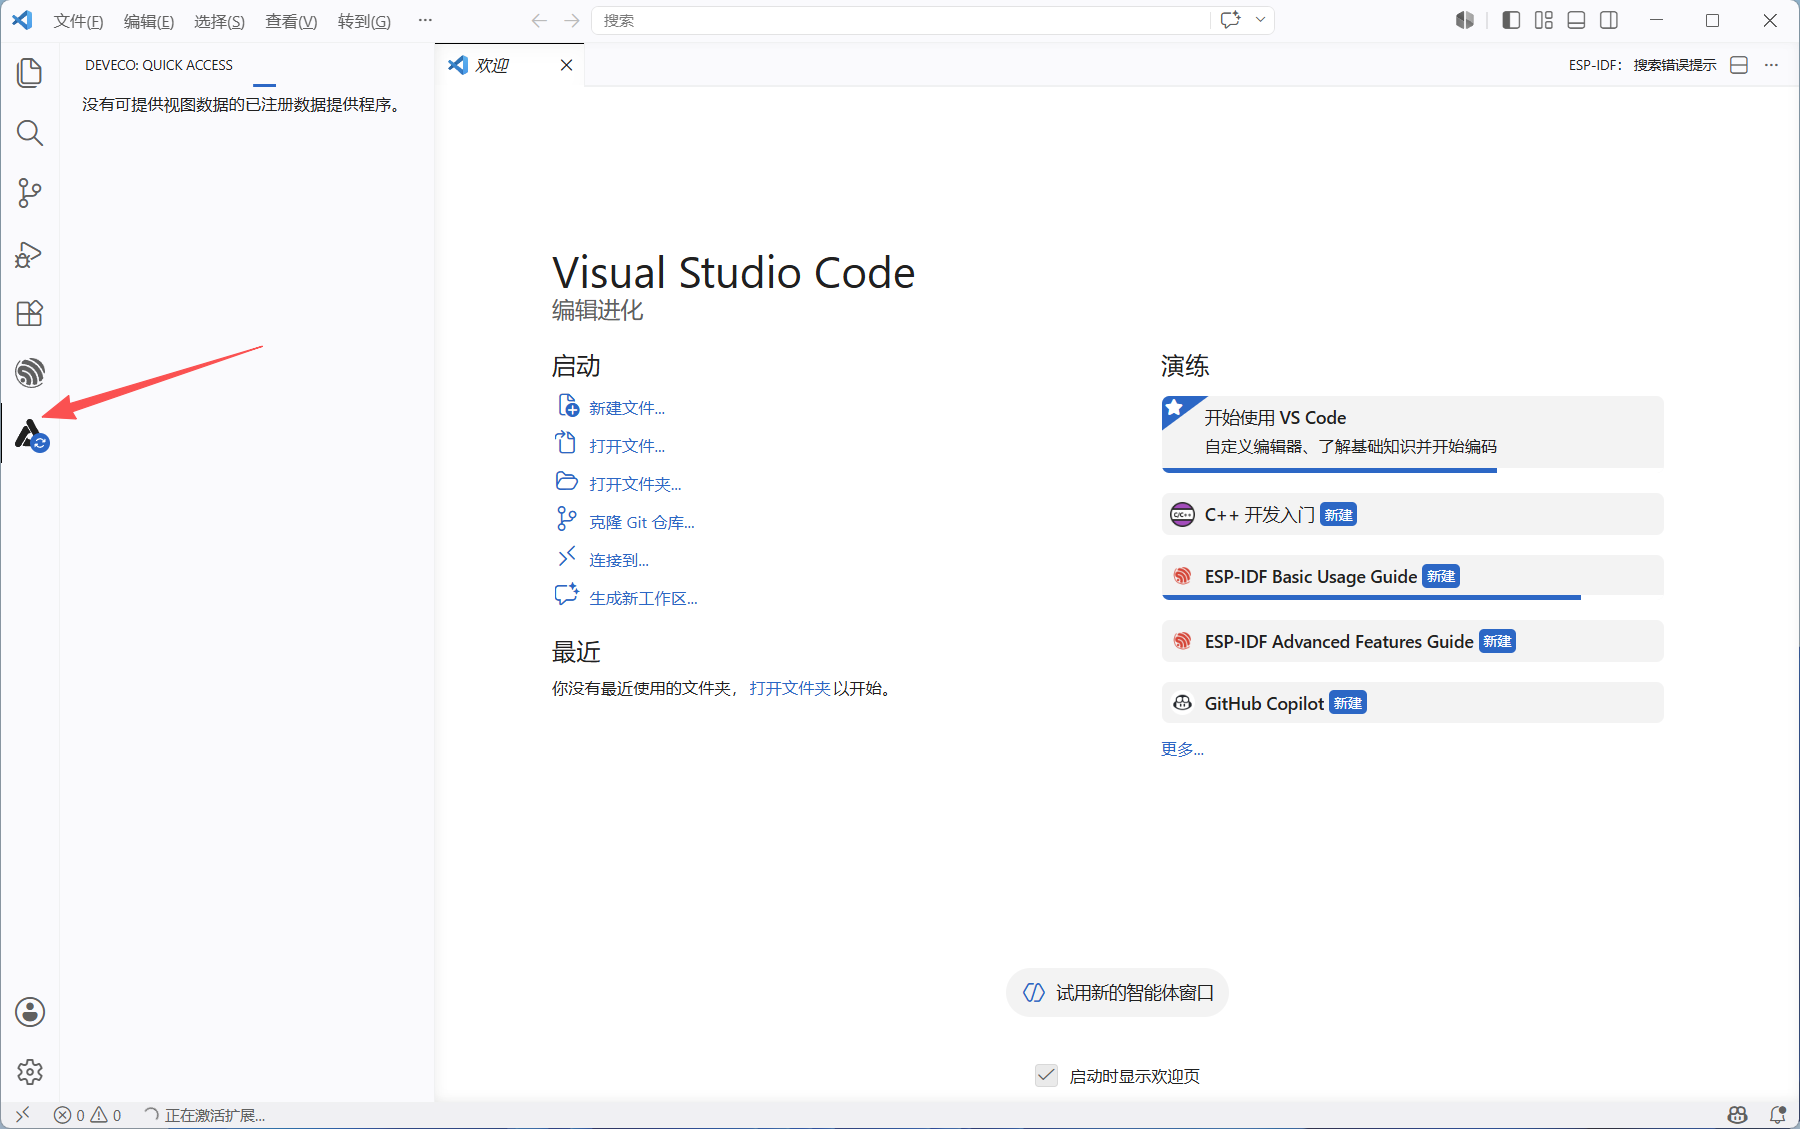This screenshot has width=1800, height=1129.
Task: Open the 开始使用 VS Code walkthrough
Action: click(1412, 433)
